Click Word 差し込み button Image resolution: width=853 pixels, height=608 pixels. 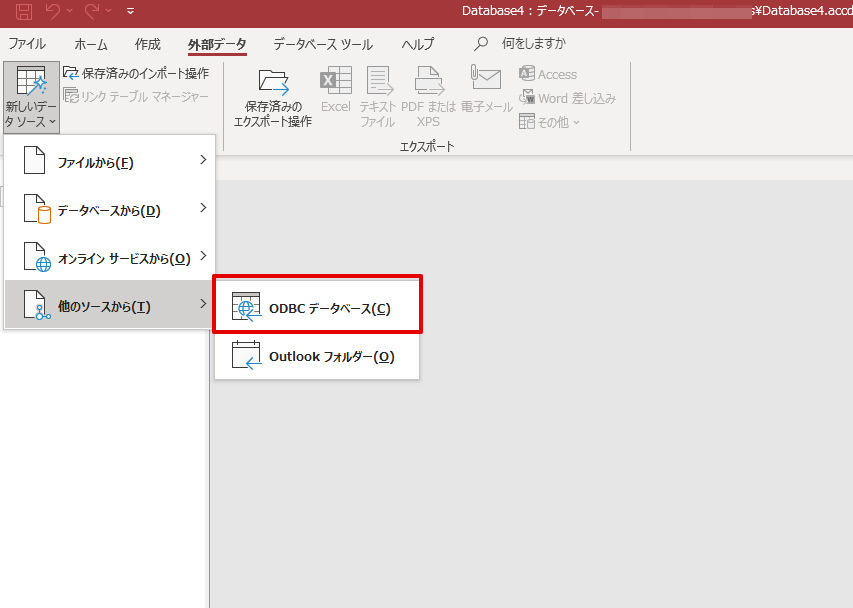click(x=567, y=98)
